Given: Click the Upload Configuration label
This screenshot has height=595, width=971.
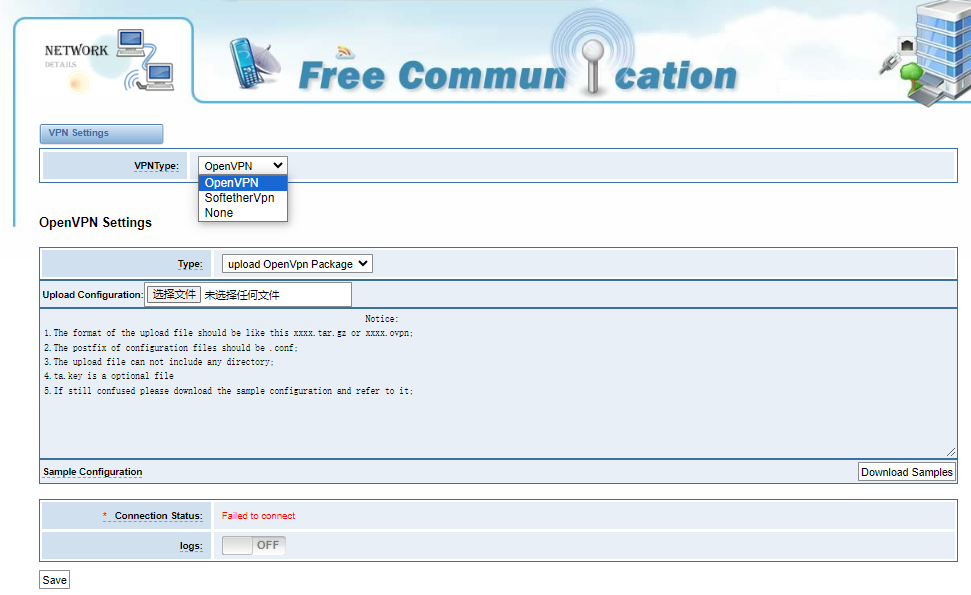Looking at the screenshot, I should pos(92,295).
